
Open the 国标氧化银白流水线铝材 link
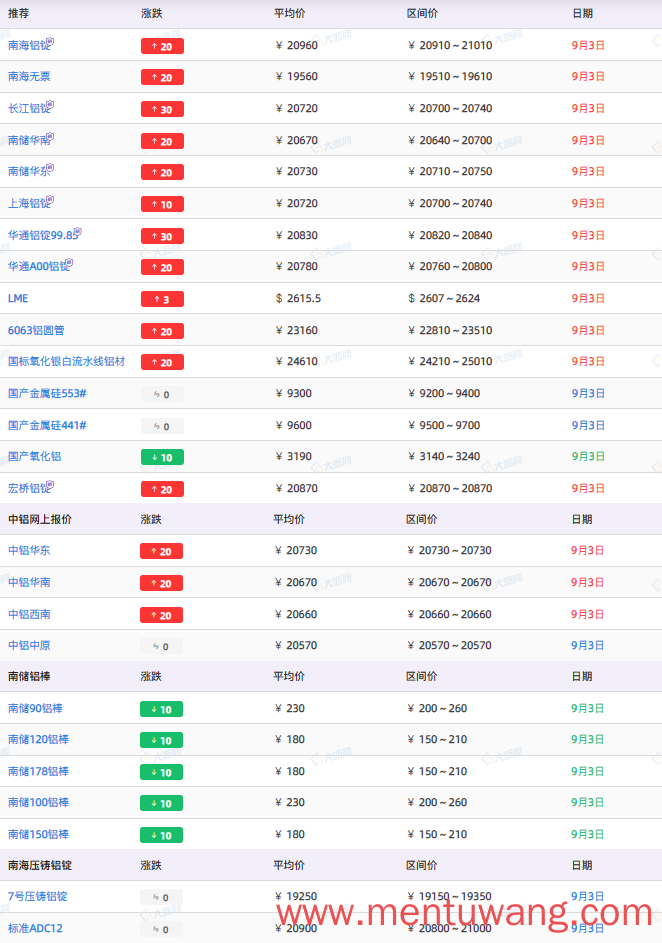[x=66, y=361]
